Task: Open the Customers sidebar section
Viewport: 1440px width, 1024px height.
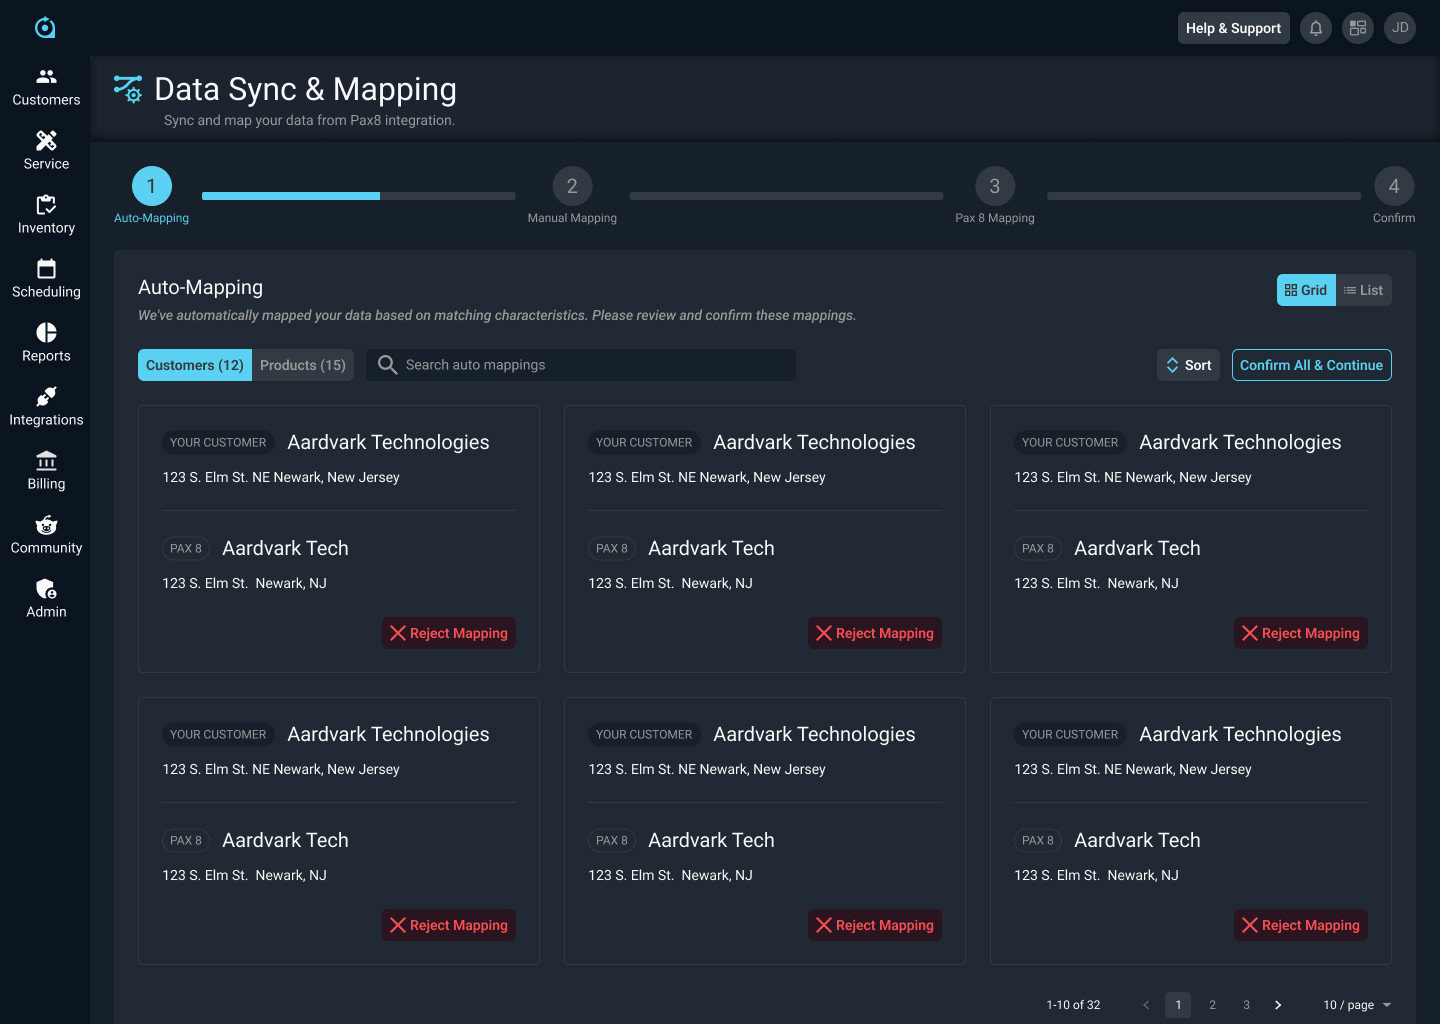Action: point(46,87)
